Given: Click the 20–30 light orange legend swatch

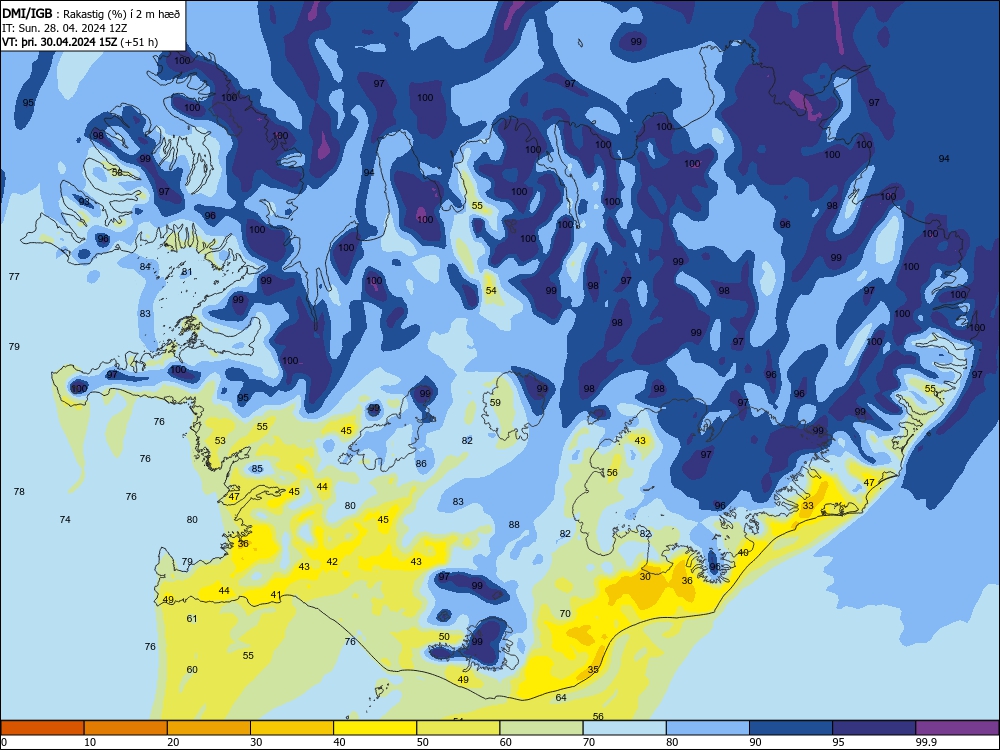Looking at the screenshot, I should [x=209, y=728].
